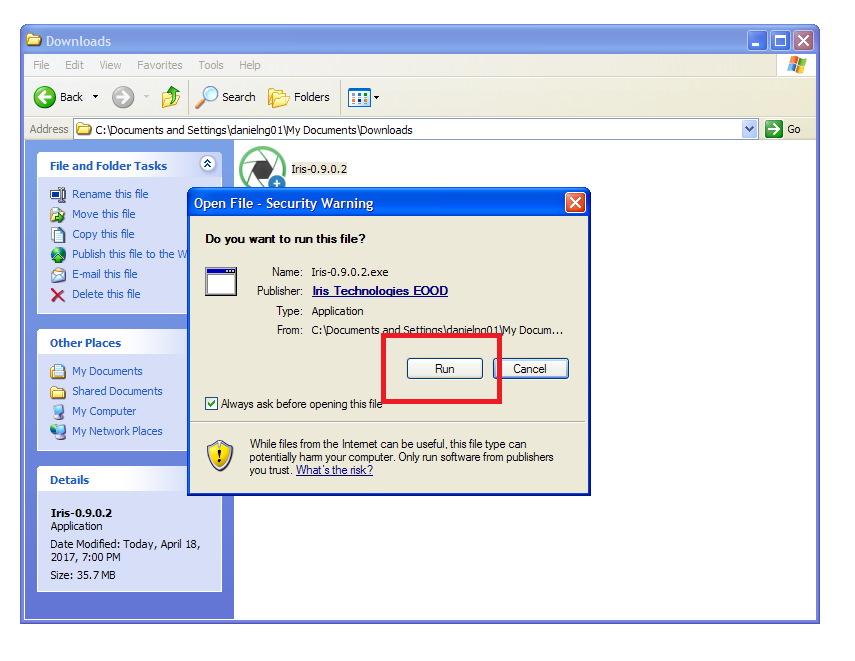This screenshot has width=855, height=661.
Task: Click Rename this file
Action: [x=110, y=194]
